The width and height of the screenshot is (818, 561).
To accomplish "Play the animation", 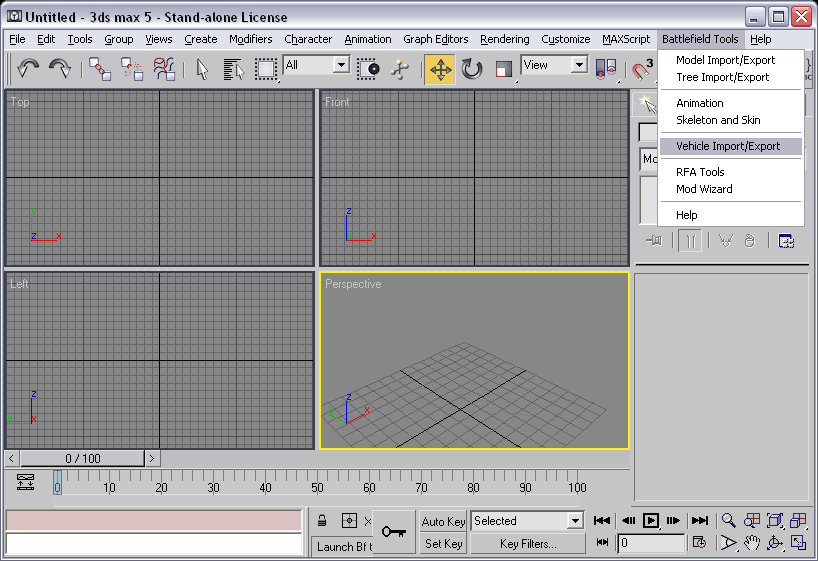I will coord(651,520).
